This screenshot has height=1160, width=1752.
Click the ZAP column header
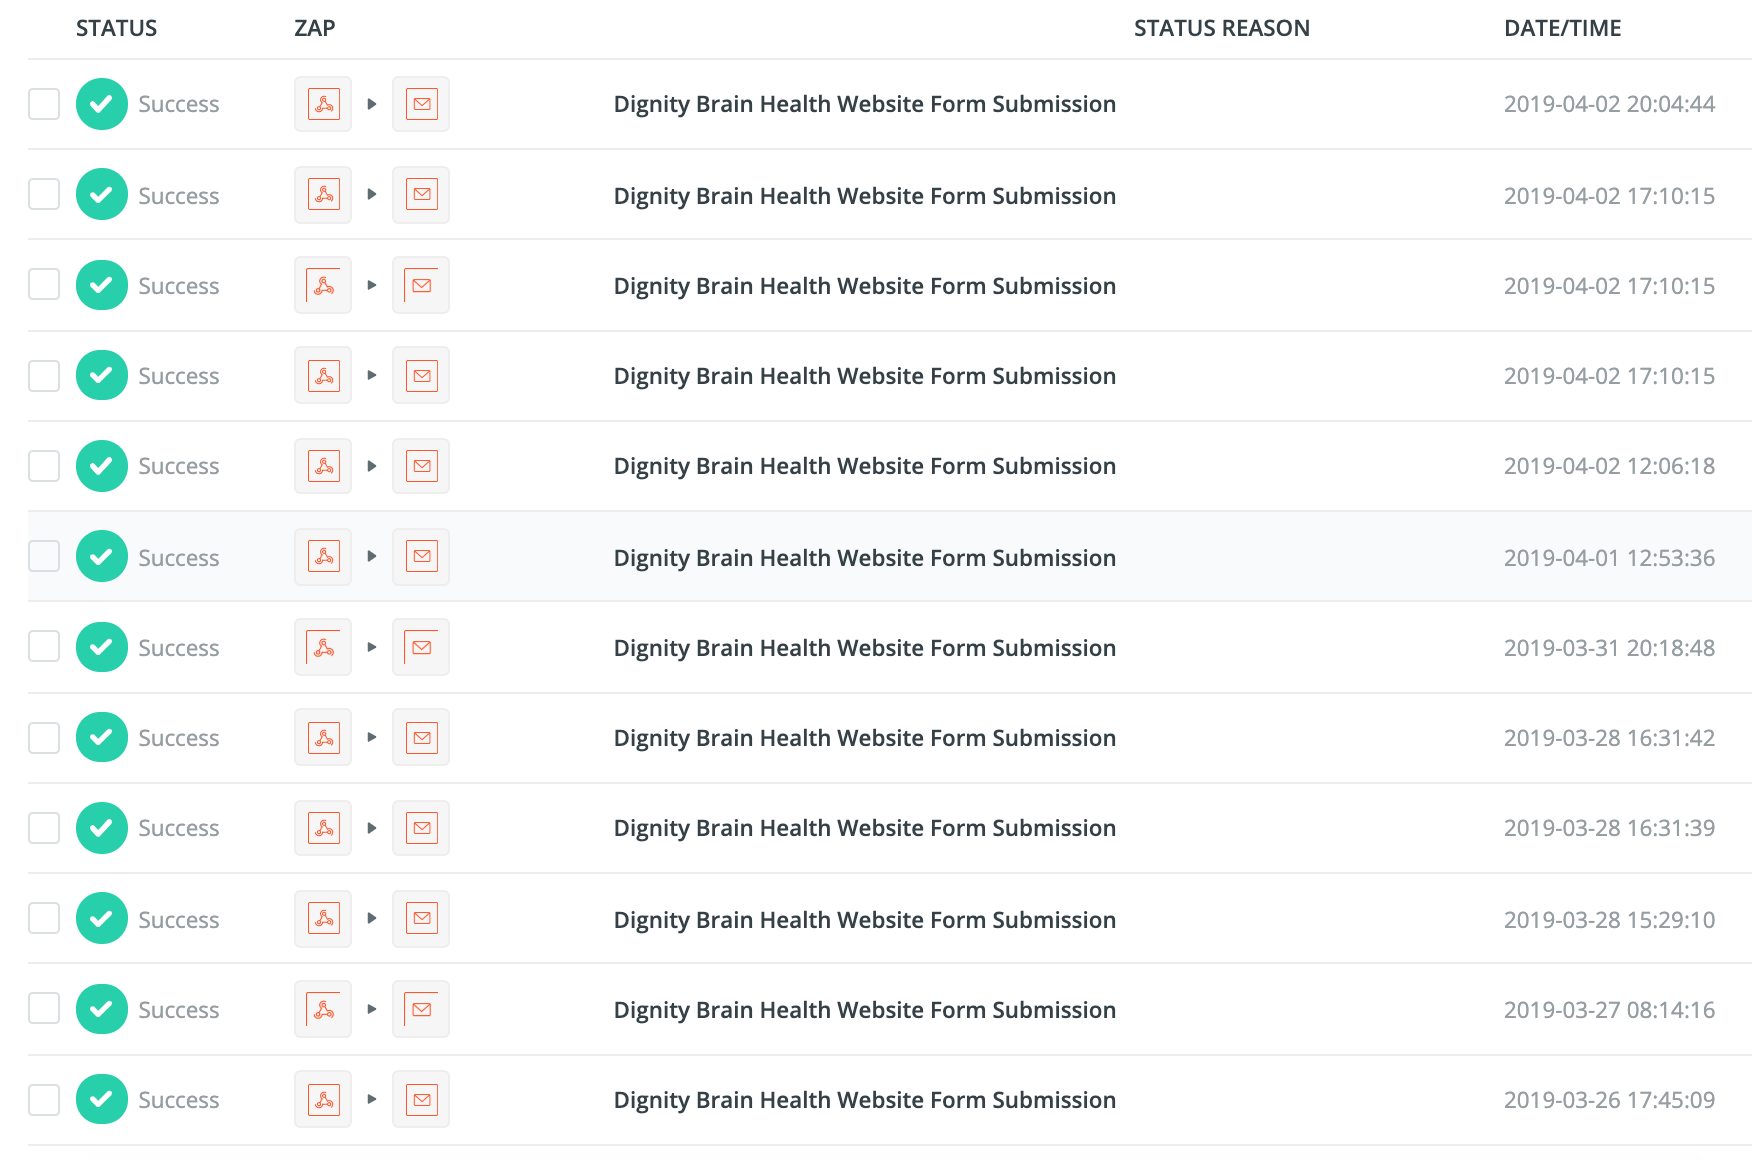coord(315,28)
